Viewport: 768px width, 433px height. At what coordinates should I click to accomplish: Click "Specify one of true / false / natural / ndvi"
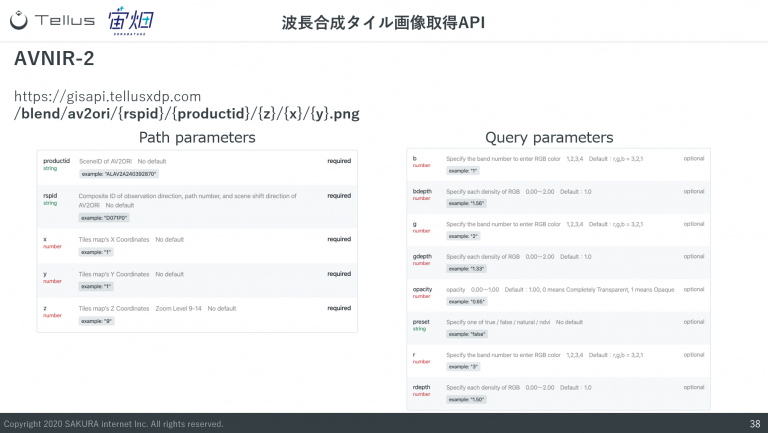[x=498, y=322]
